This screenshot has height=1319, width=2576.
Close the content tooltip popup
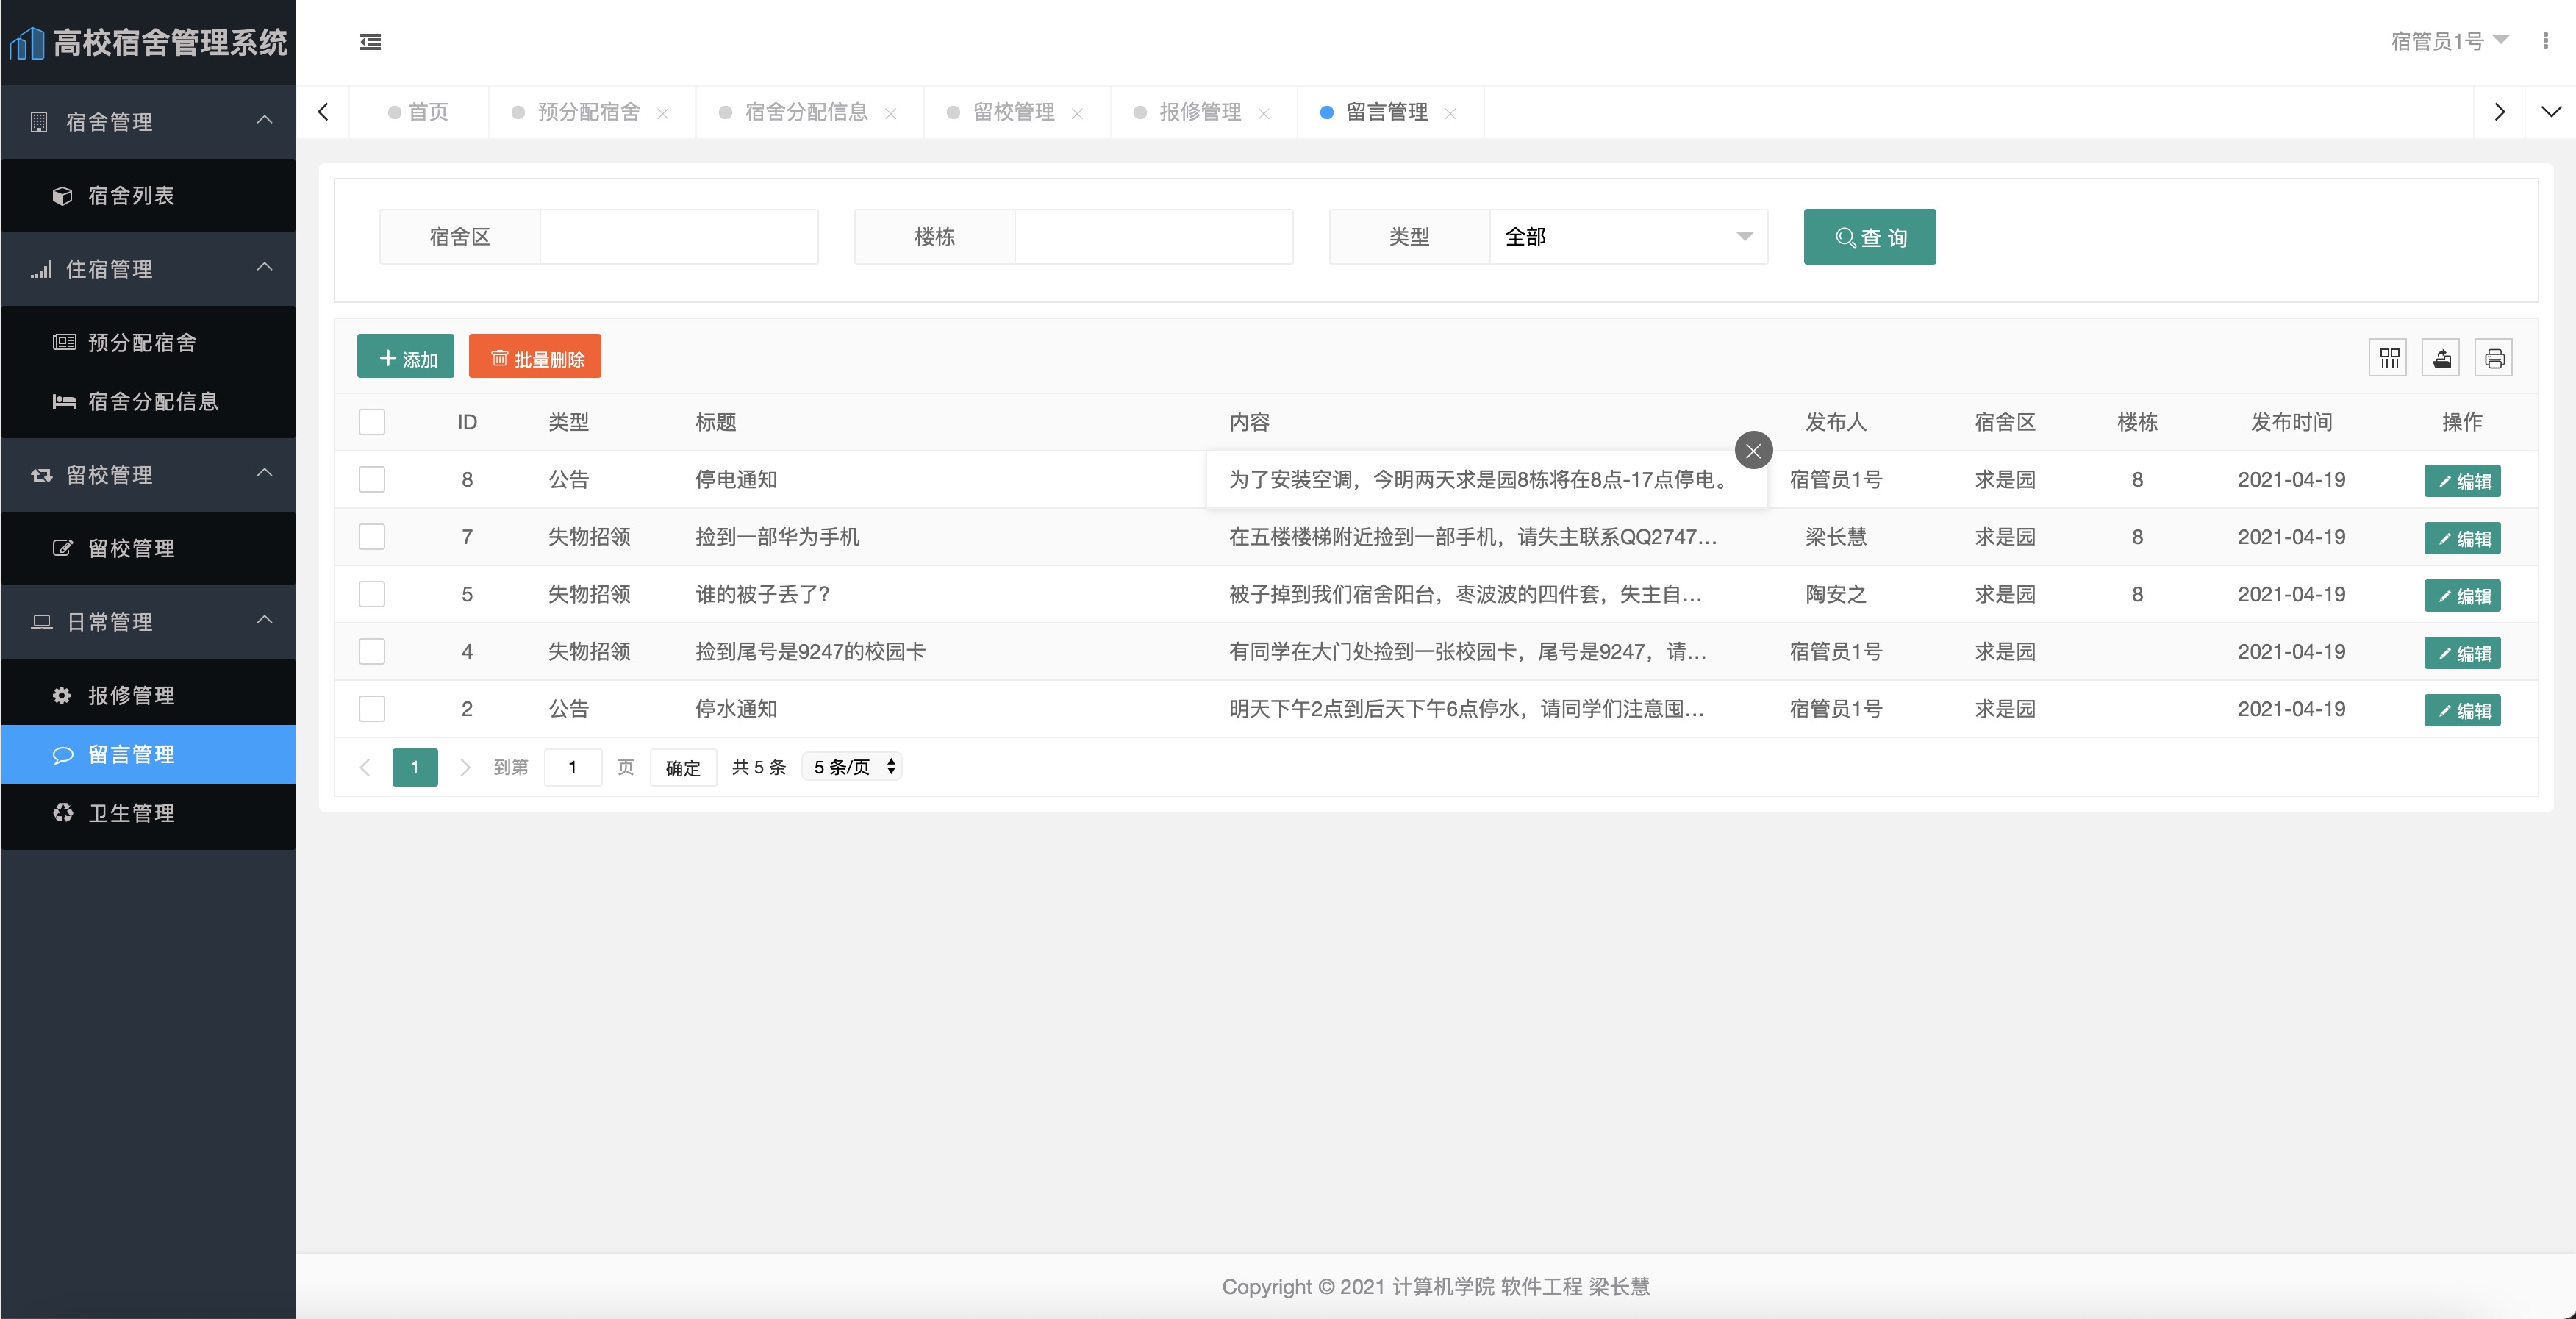pyautogui.click(x=1753, y=450)
